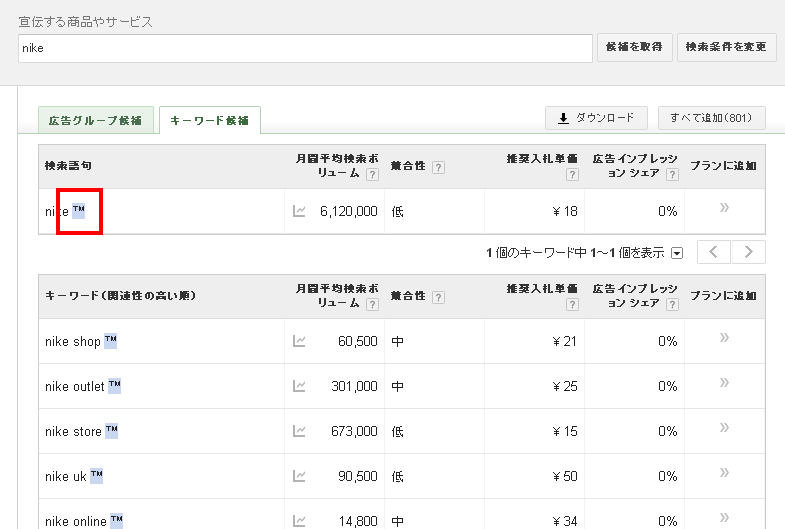The image size is (785, 529).
Task: Click the trademark icon next to nike outlet
Action: pyautogui.click(x=115, y=386)
